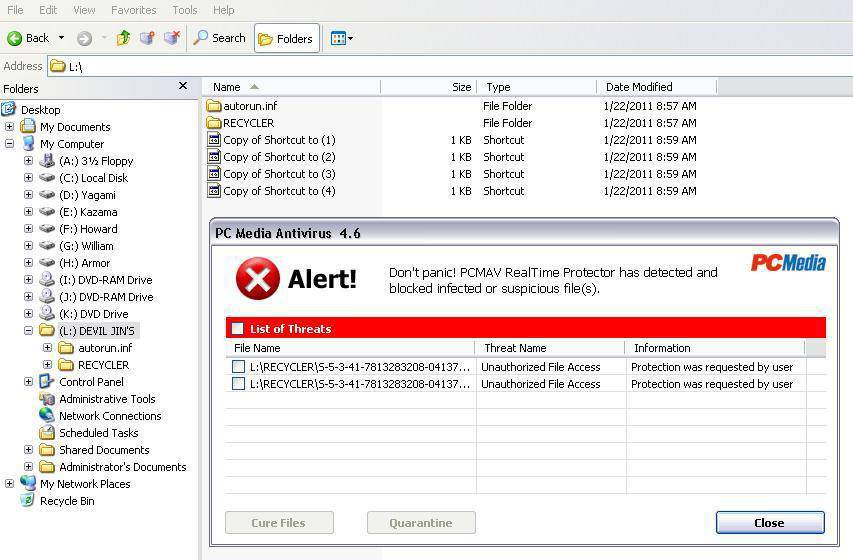Select the (E:) Kazama drive icon
This screenshot has height=560, width=853.
(x=47, y=212)
